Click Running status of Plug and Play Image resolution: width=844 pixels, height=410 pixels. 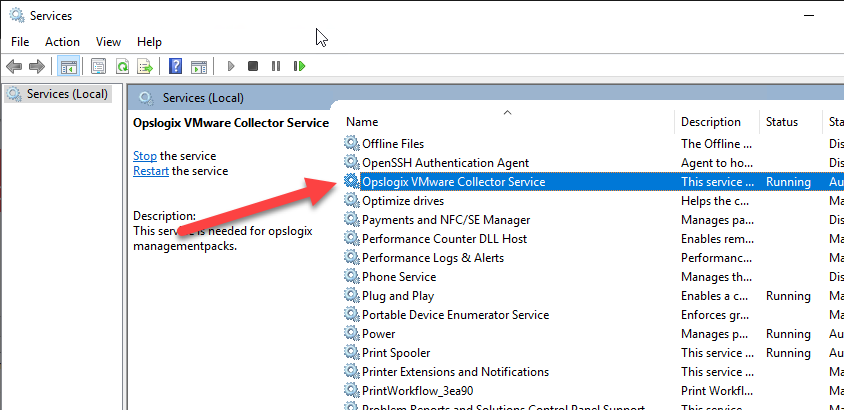coord(788,296)
